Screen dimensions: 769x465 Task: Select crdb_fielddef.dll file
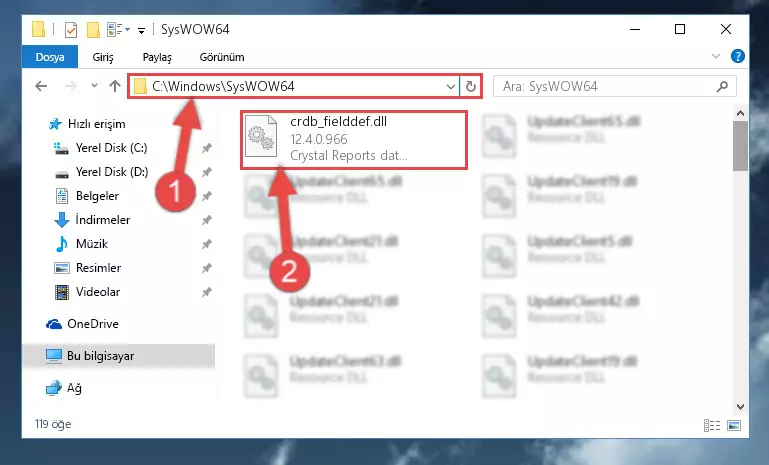pos(353,140)
